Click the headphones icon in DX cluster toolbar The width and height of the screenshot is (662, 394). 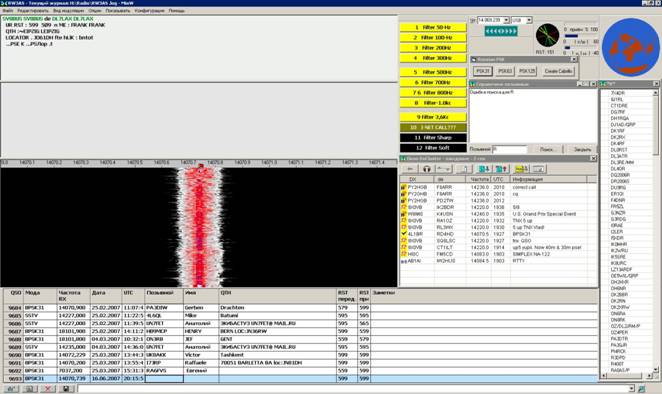(x=427, y=169)
